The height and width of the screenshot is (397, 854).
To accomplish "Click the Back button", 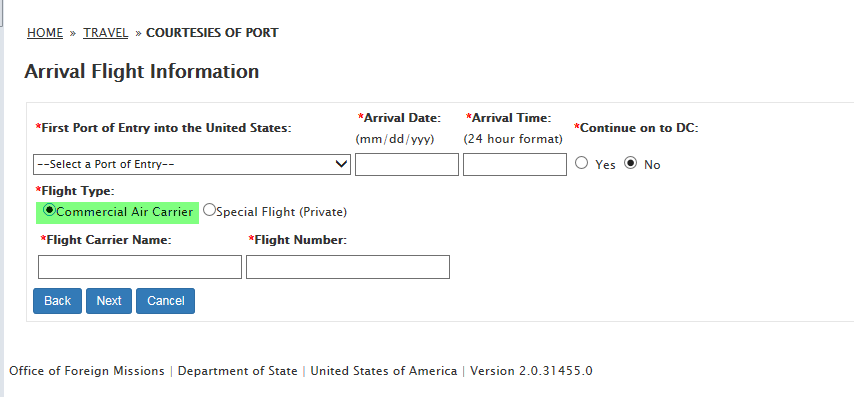I will pos(57,301).
